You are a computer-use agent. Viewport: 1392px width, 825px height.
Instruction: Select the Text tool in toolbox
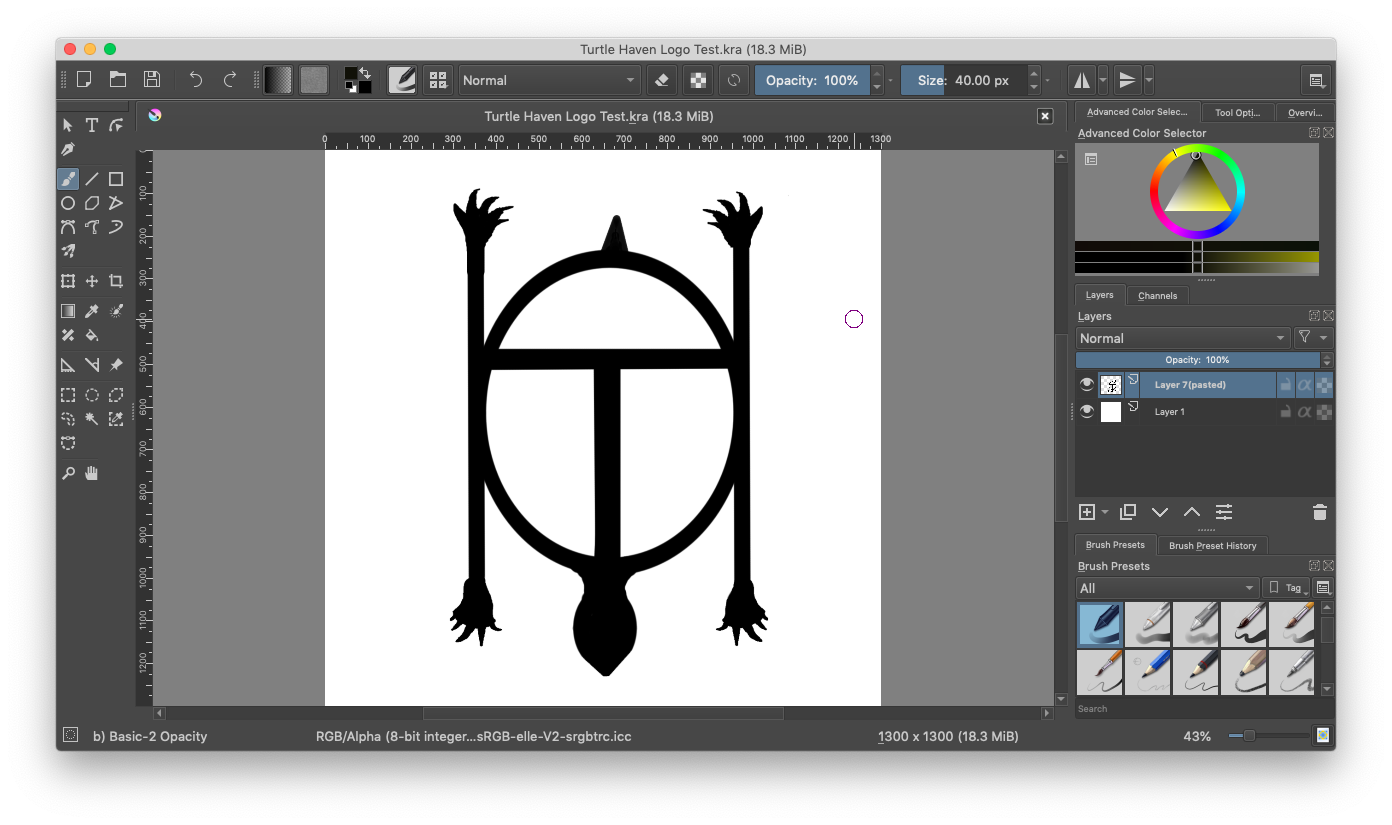[92, 125]
